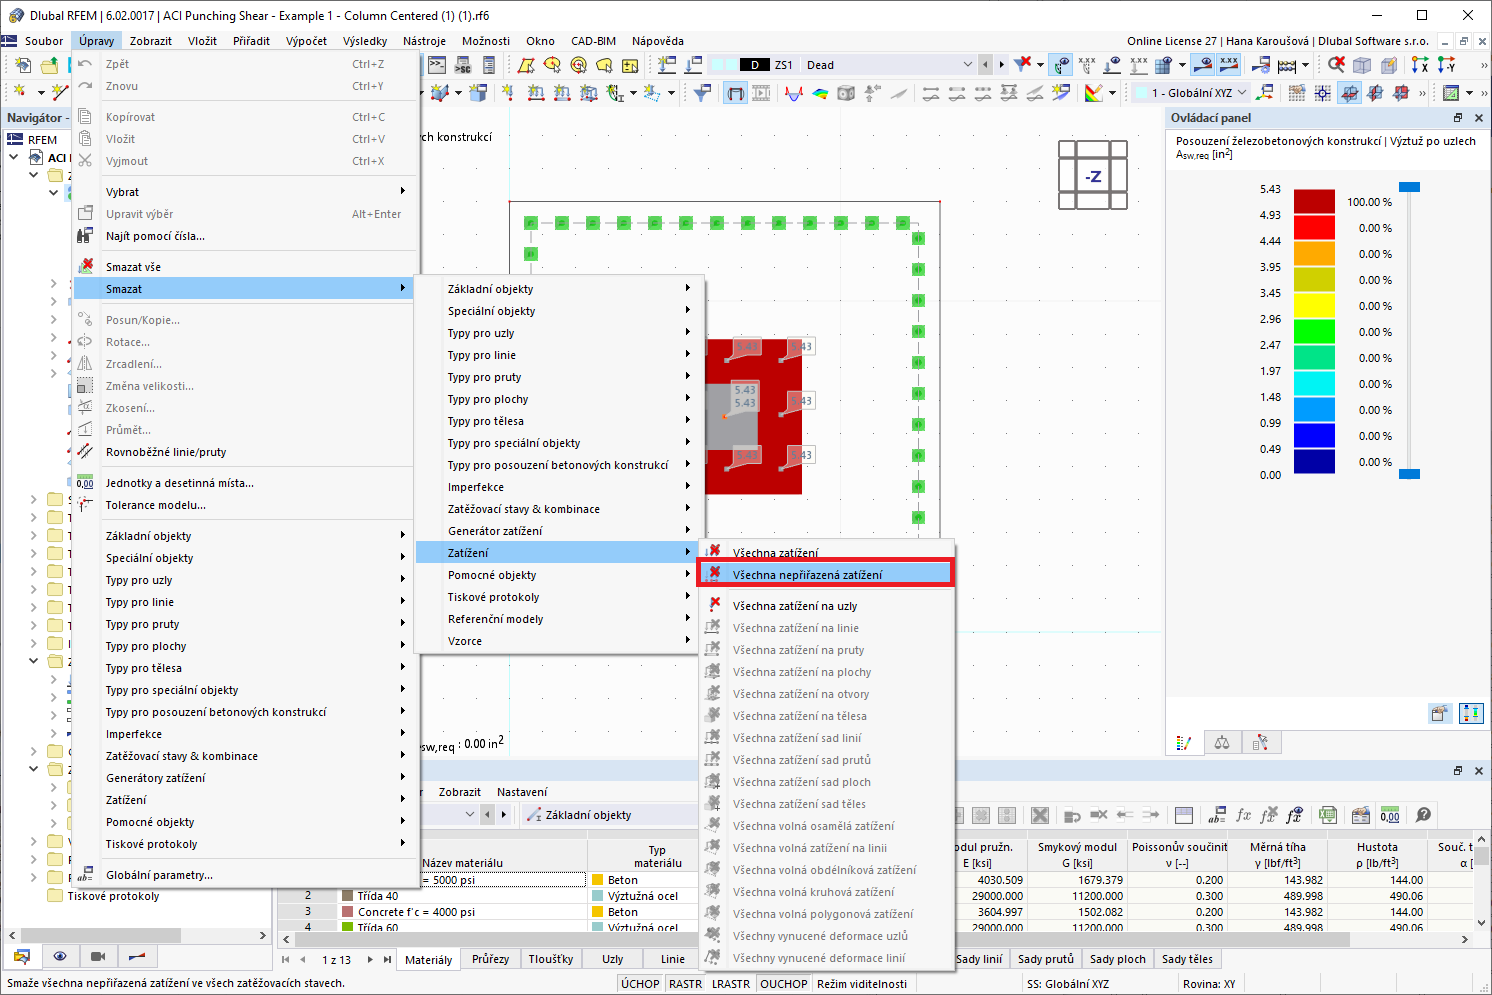Go to the first table page arrow

pyautogui.click(x=286, y=960)
